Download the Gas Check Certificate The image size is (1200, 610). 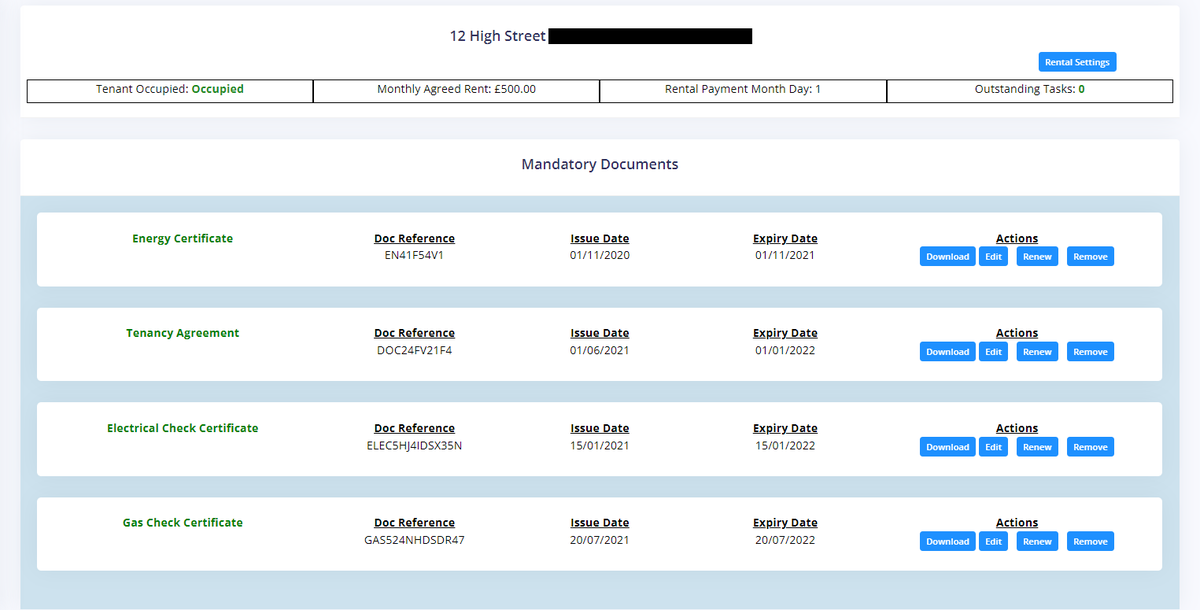pos(947,541)
